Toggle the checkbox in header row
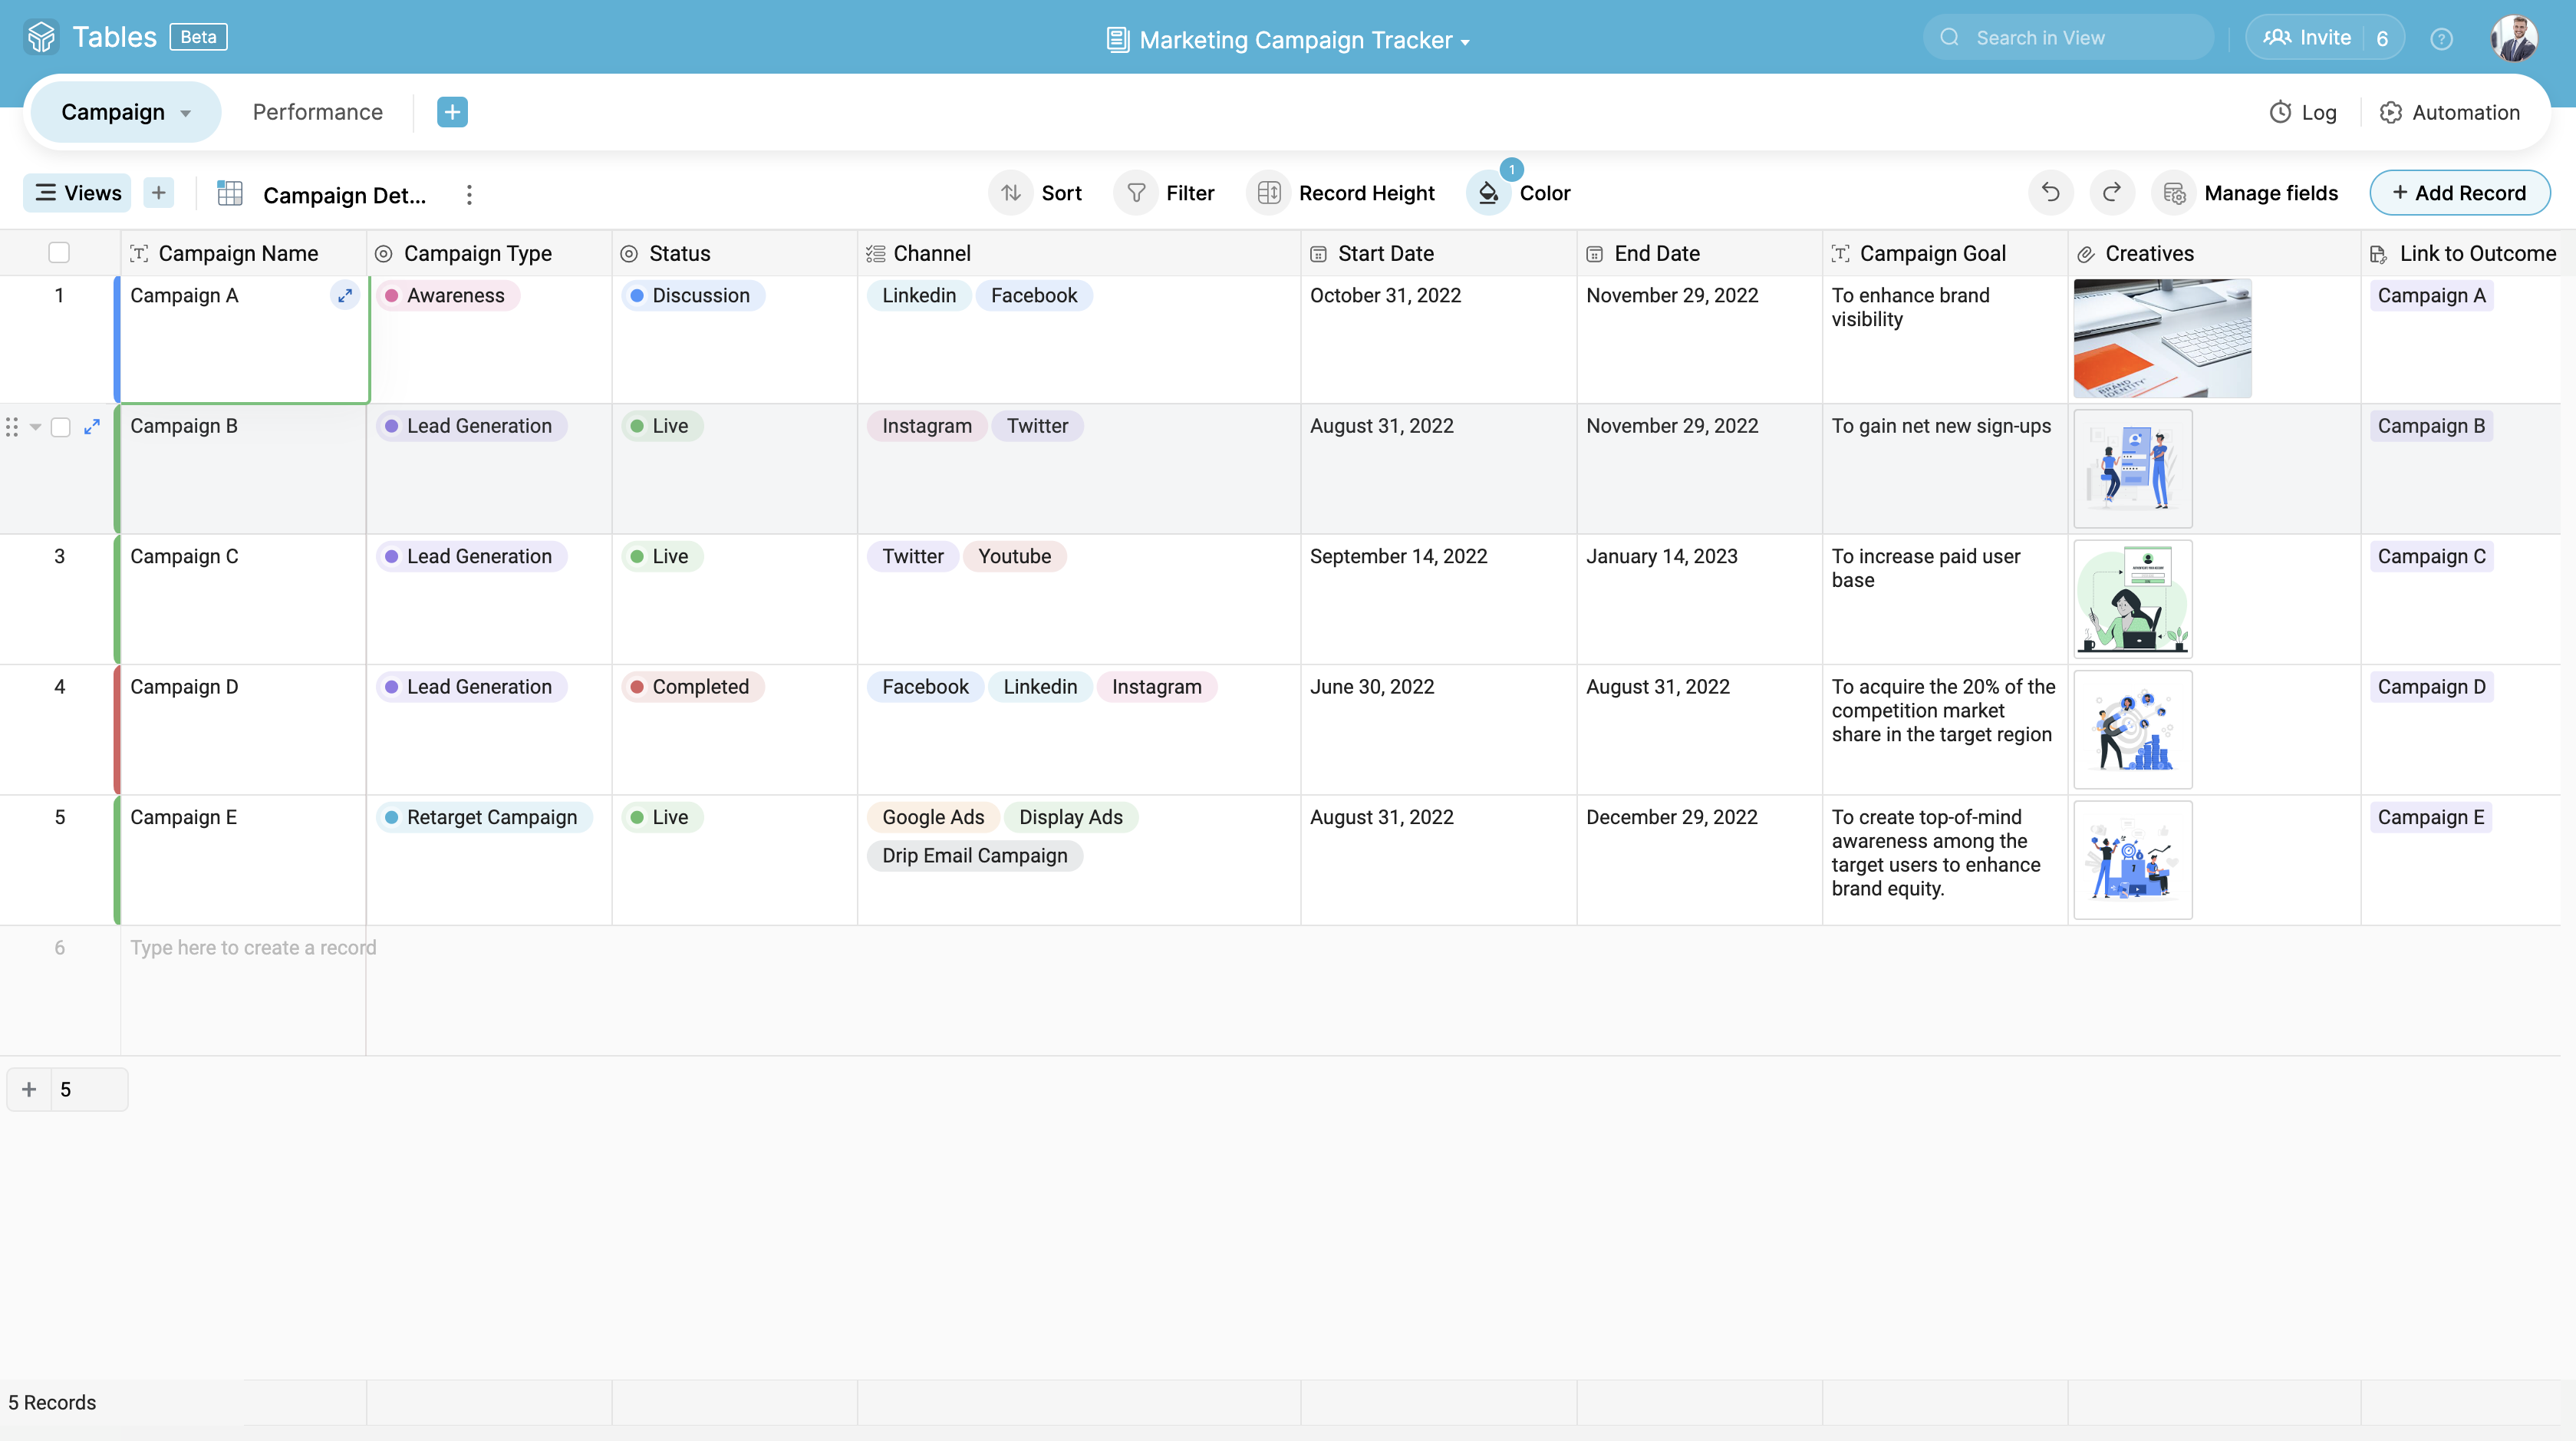The width and height of the screenshot is (2576, 1441). click(58, 253)
